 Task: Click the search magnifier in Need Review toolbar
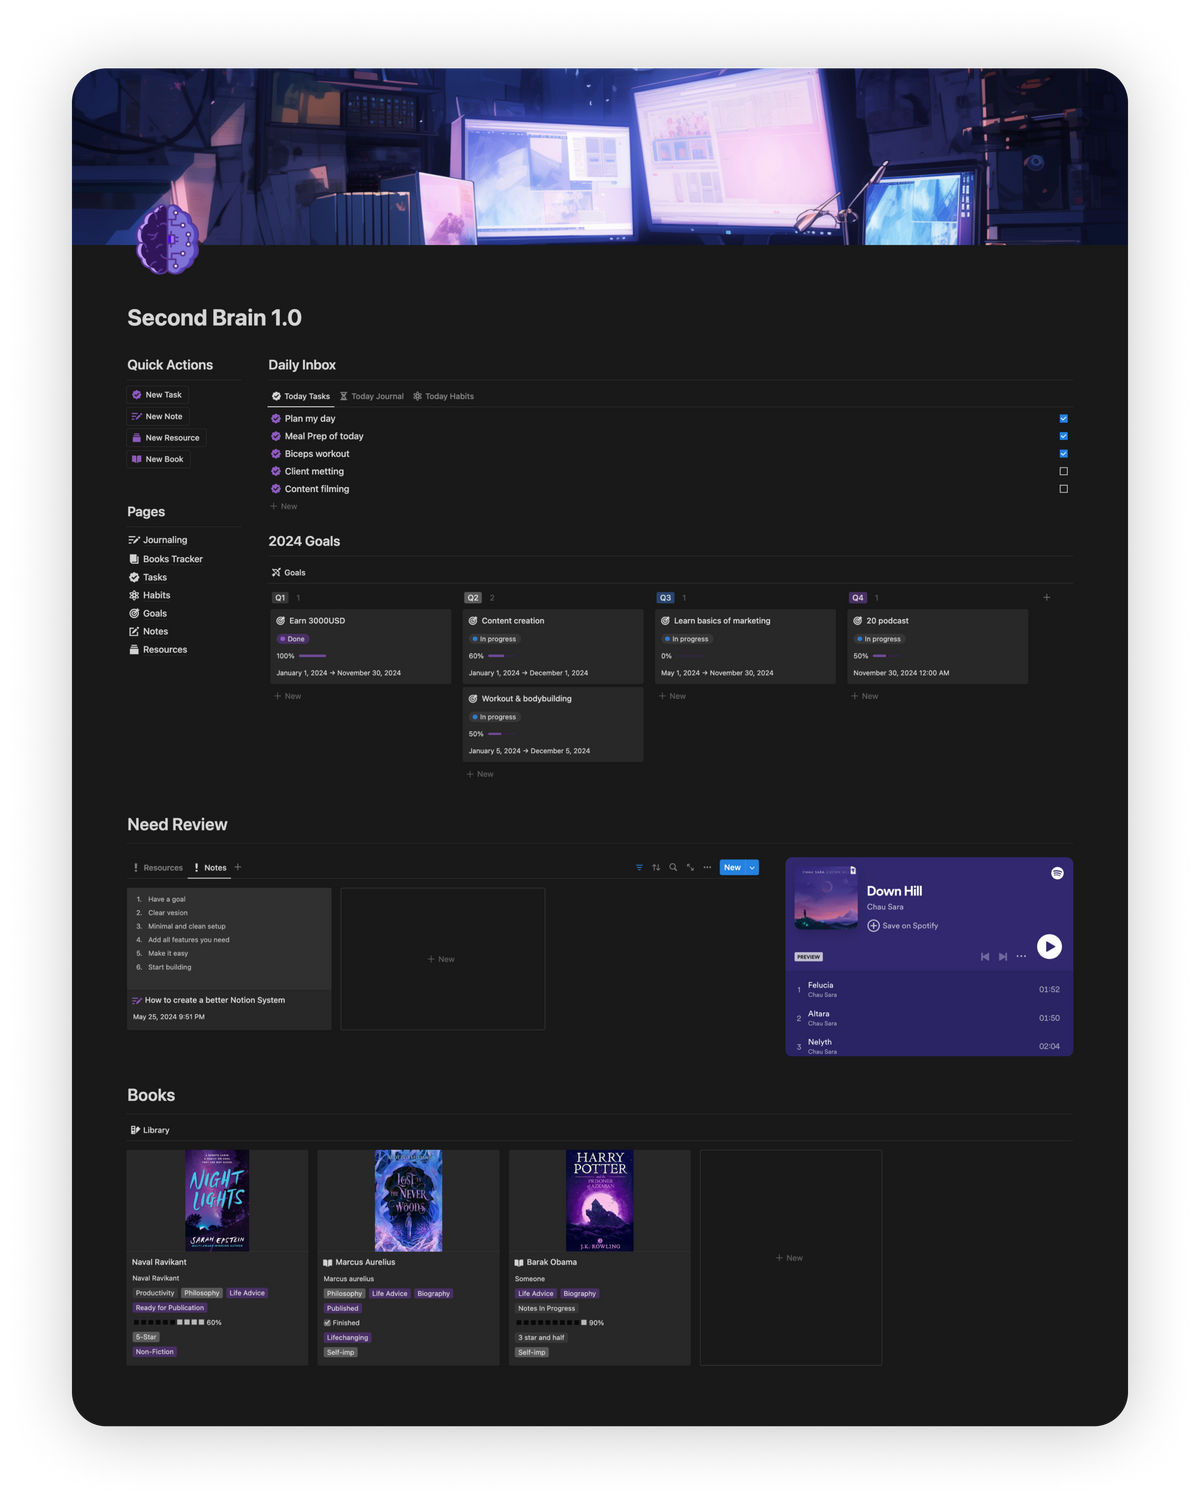673,867
